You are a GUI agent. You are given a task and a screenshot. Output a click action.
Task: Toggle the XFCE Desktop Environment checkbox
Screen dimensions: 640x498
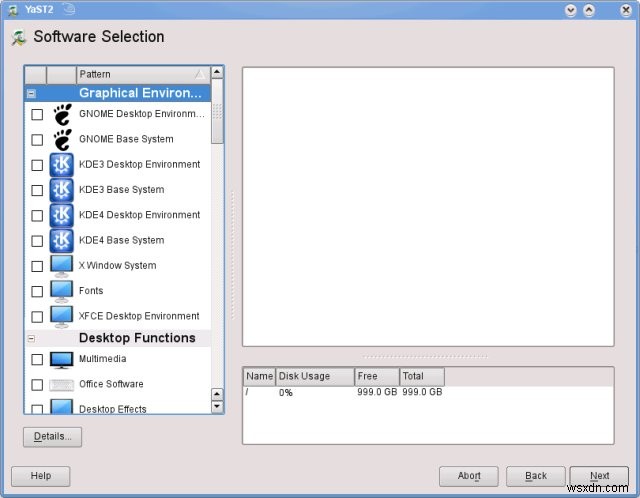click(x=37, y=317)
